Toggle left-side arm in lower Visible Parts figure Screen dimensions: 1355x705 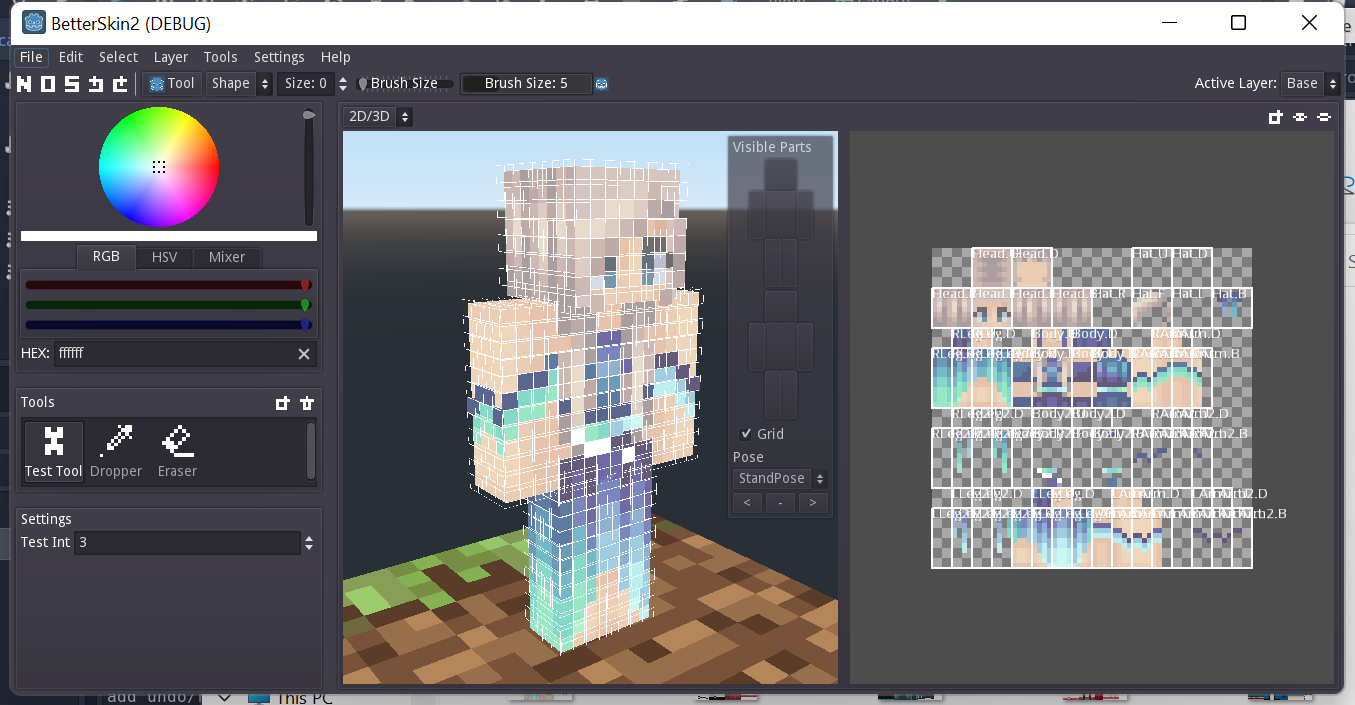756,347
